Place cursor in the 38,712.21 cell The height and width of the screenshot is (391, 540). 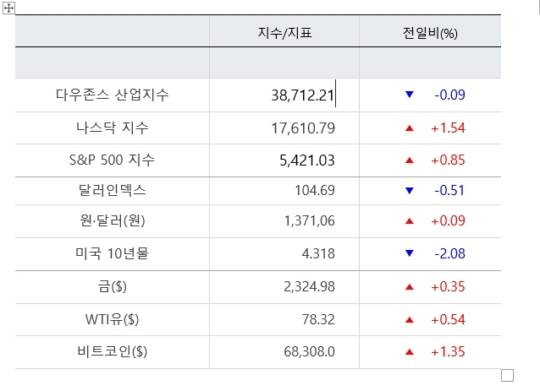tap(284, 95)
